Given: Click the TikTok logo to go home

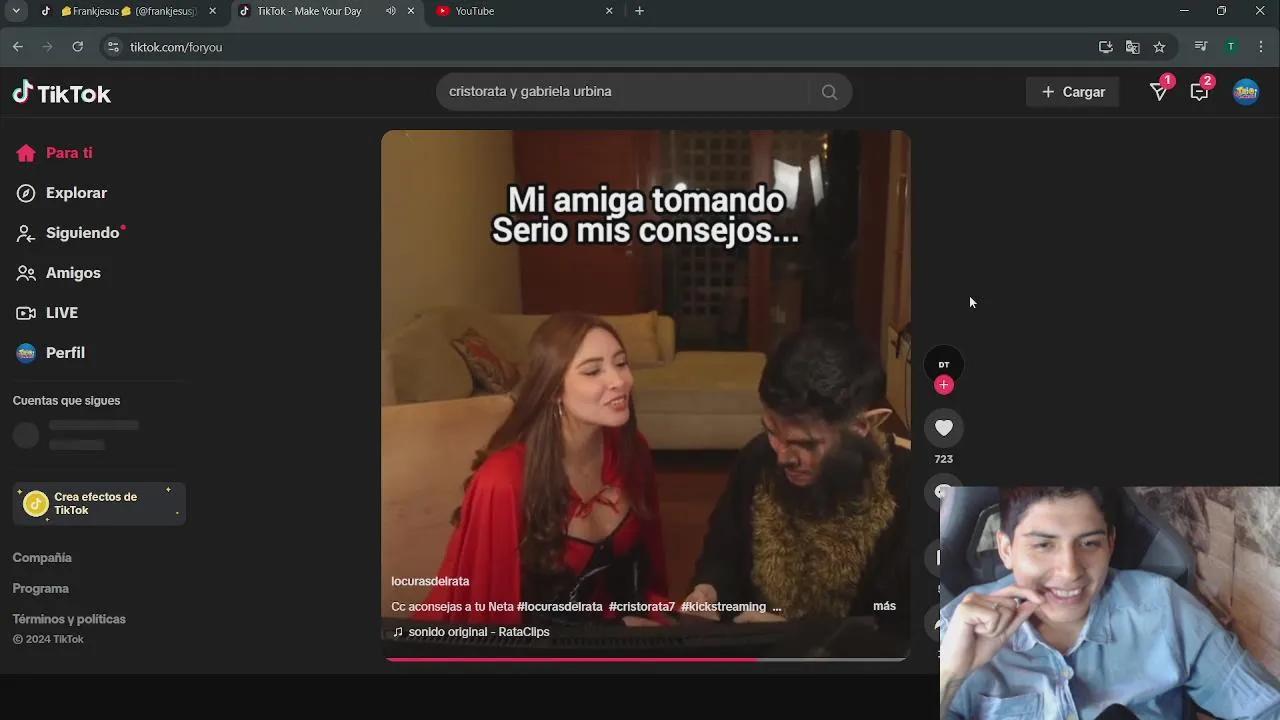Looking at the screenshot, I should pos(61,92).
